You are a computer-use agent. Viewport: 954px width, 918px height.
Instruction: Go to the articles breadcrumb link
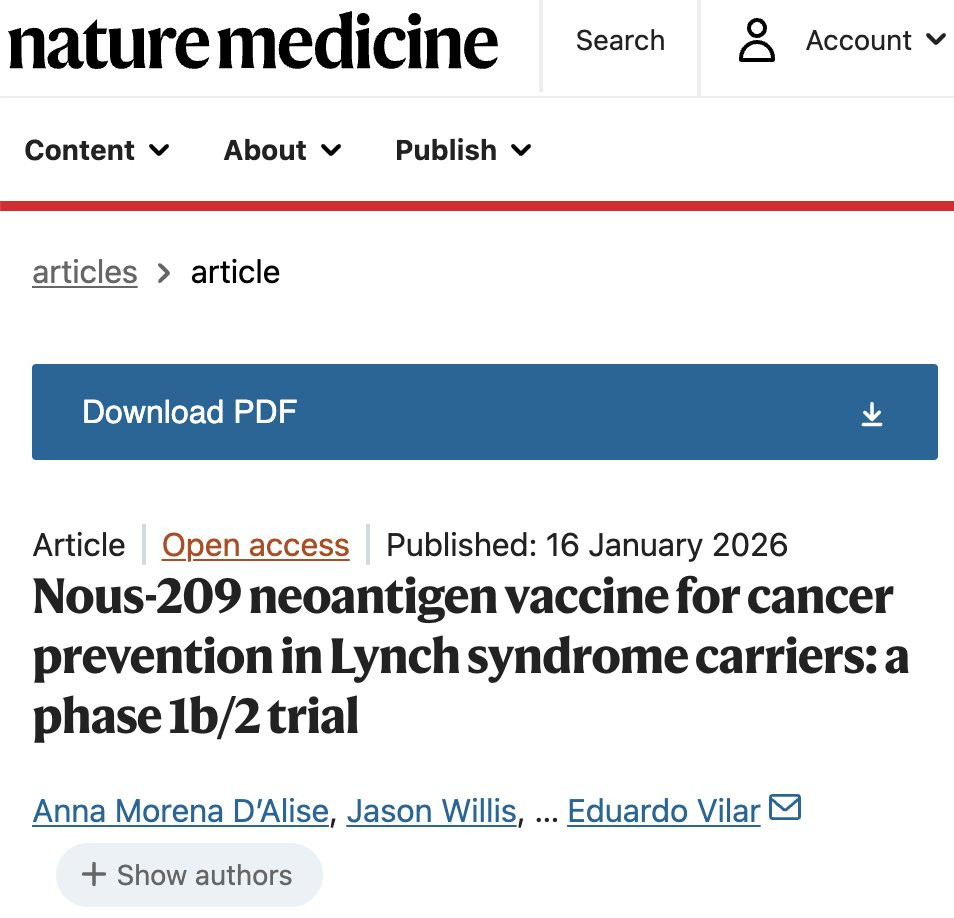coord(85,272)
